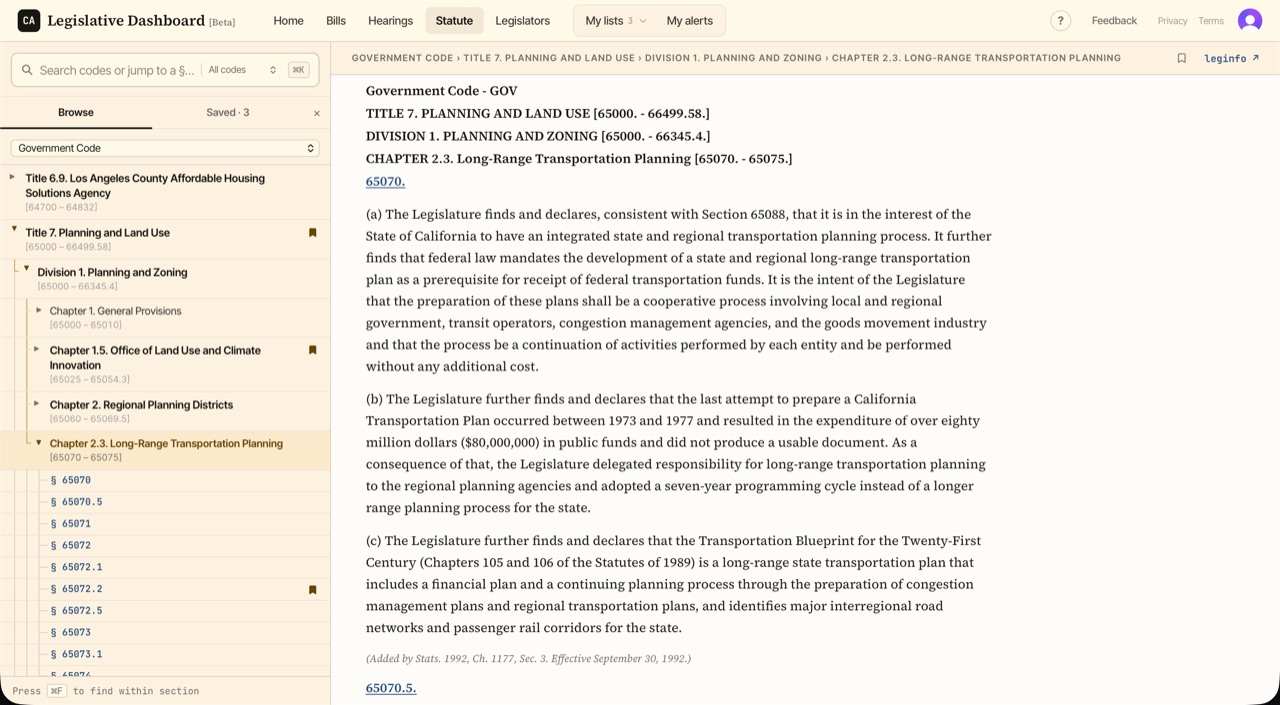Bookmark the current chapter in header

pos(1182,58)
